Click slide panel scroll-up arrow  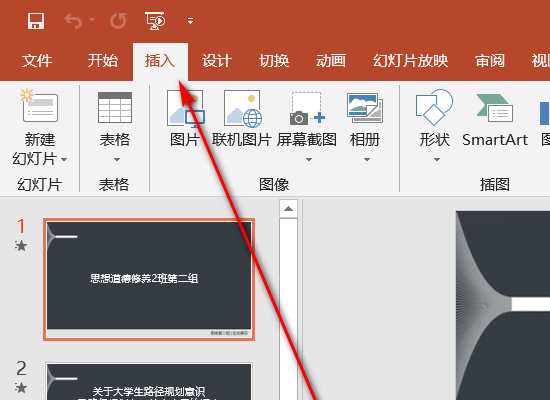(x=288, y=209)
